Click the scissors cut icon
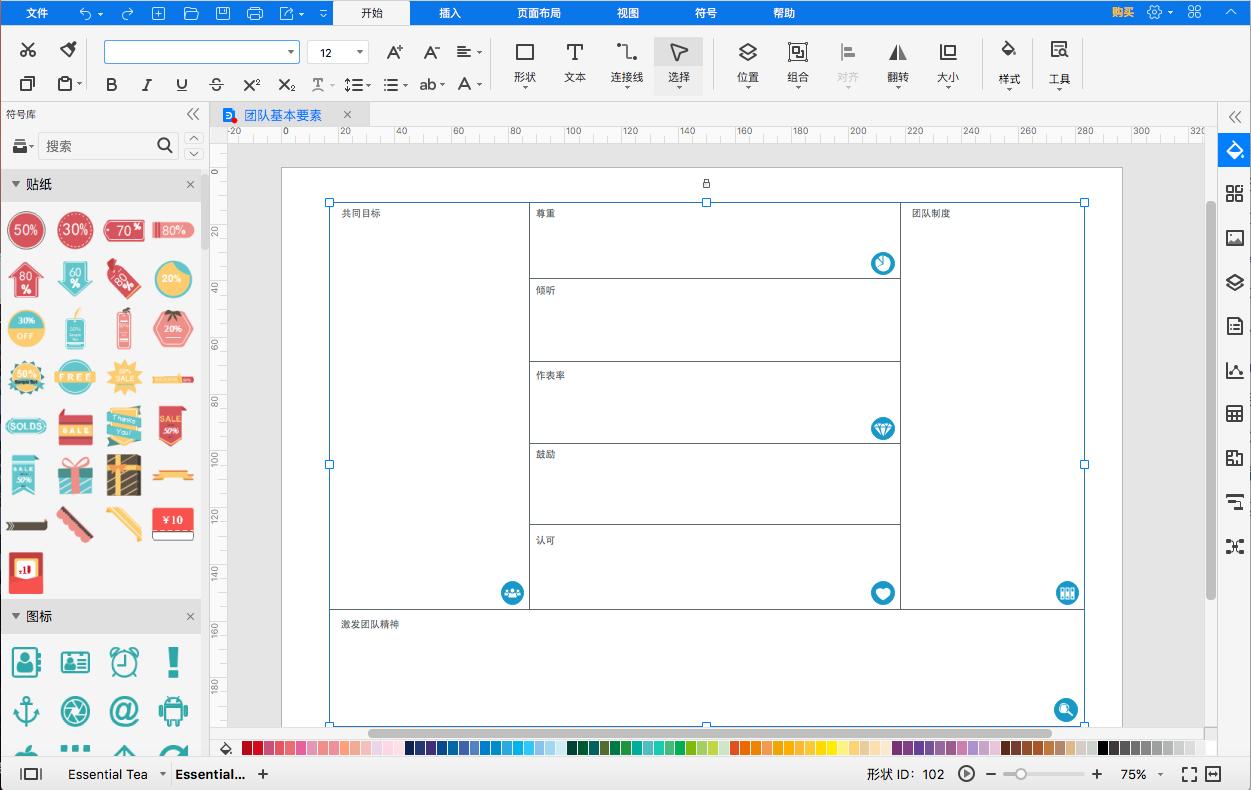 (x=28, y=50)
